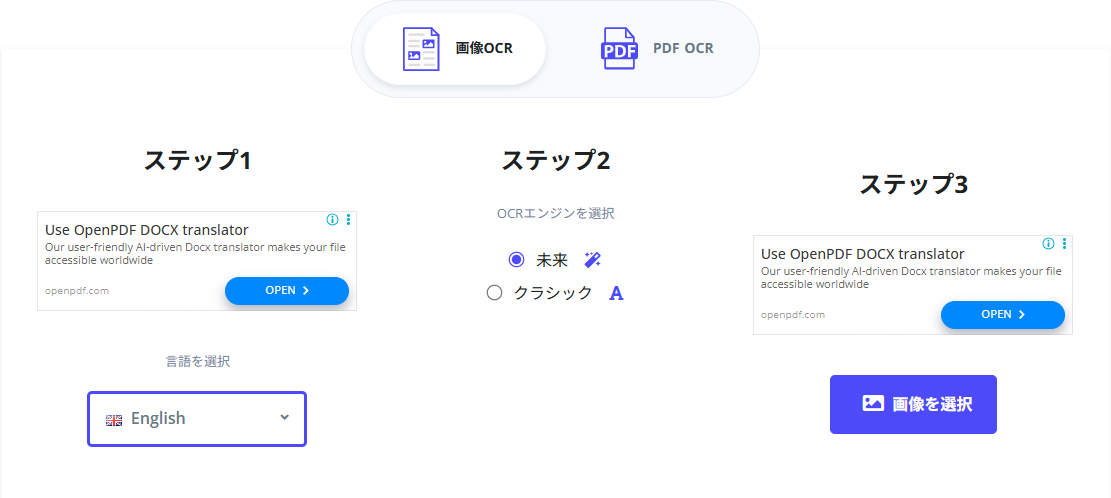Click the ステップ2 heading
The height and width of the screenshot is (498, 1111).
(556, 160)
